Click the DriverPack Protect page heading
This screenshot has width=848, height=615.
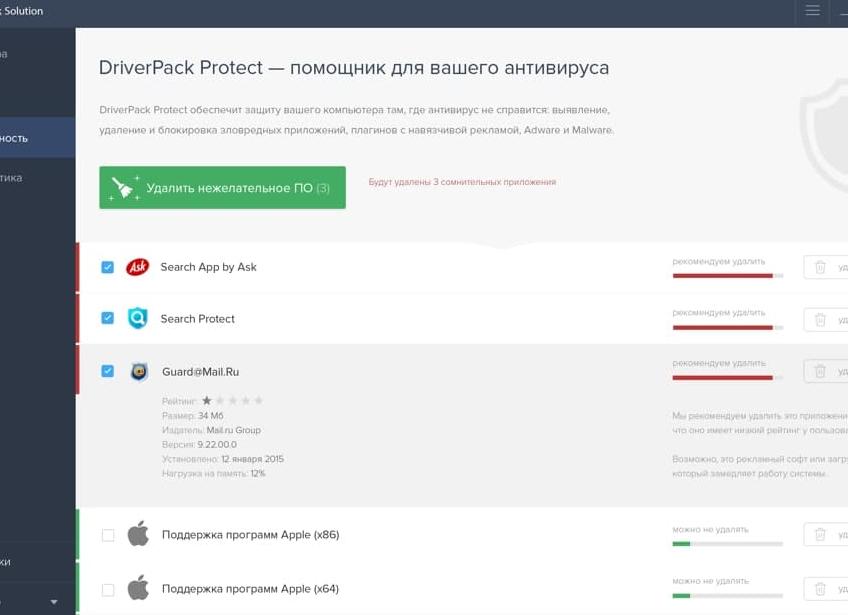pos(354,68)
